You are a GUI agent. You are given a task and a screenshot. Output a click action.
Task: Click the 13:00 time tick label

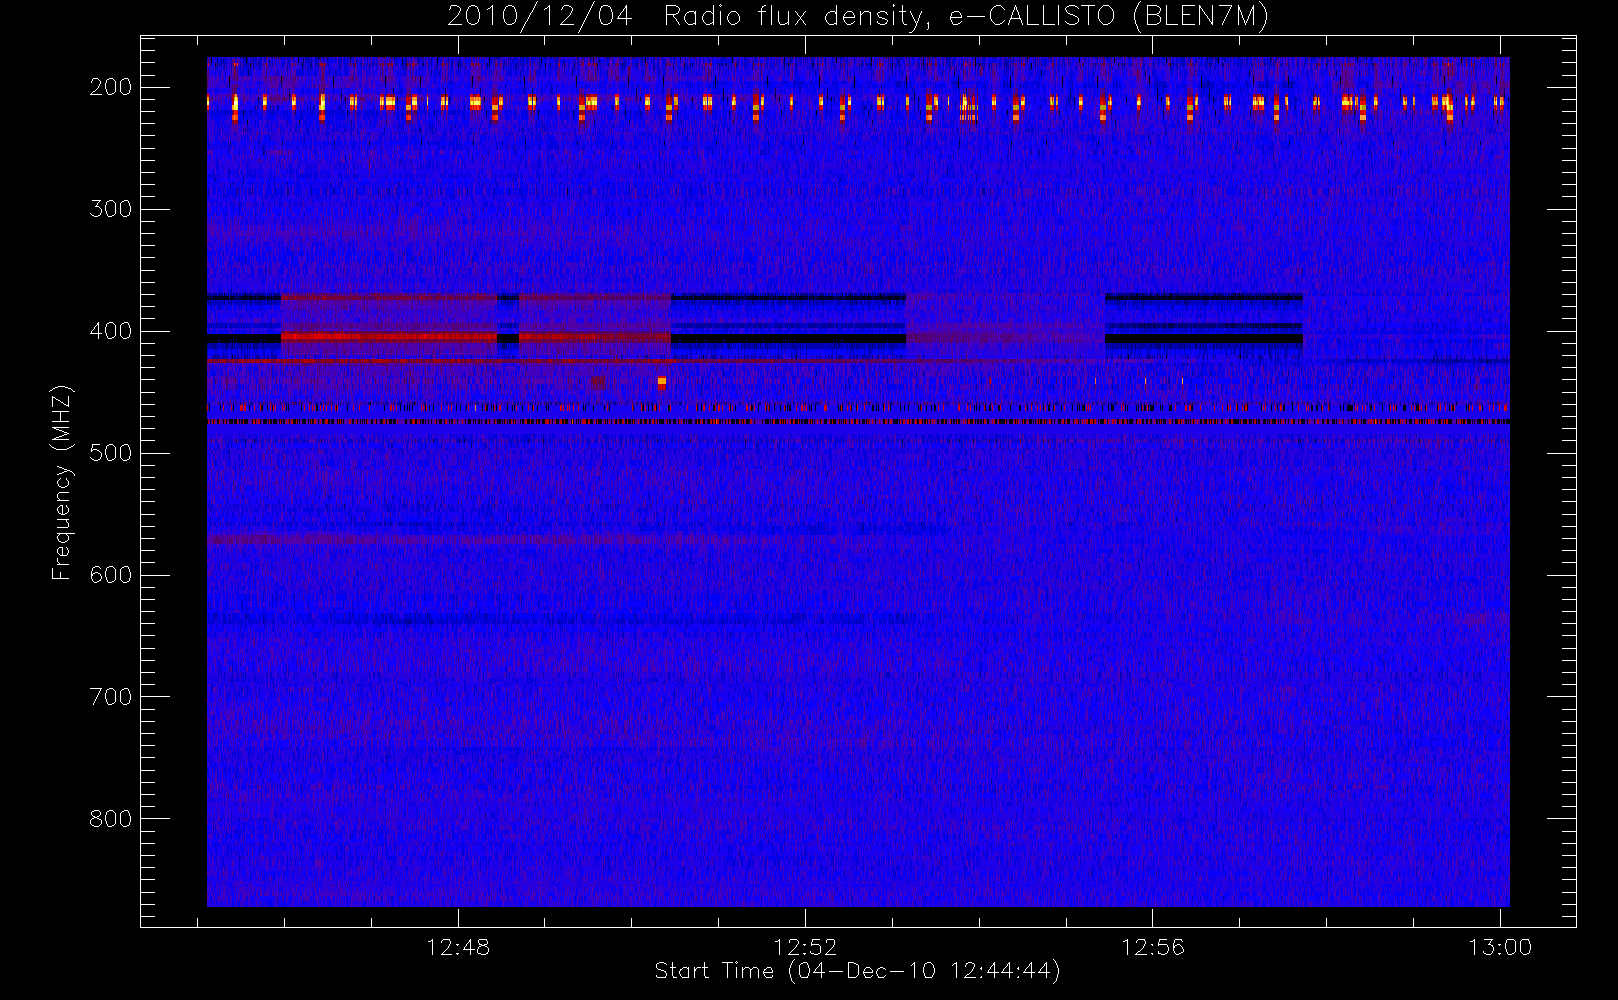tap(1500, 947)
